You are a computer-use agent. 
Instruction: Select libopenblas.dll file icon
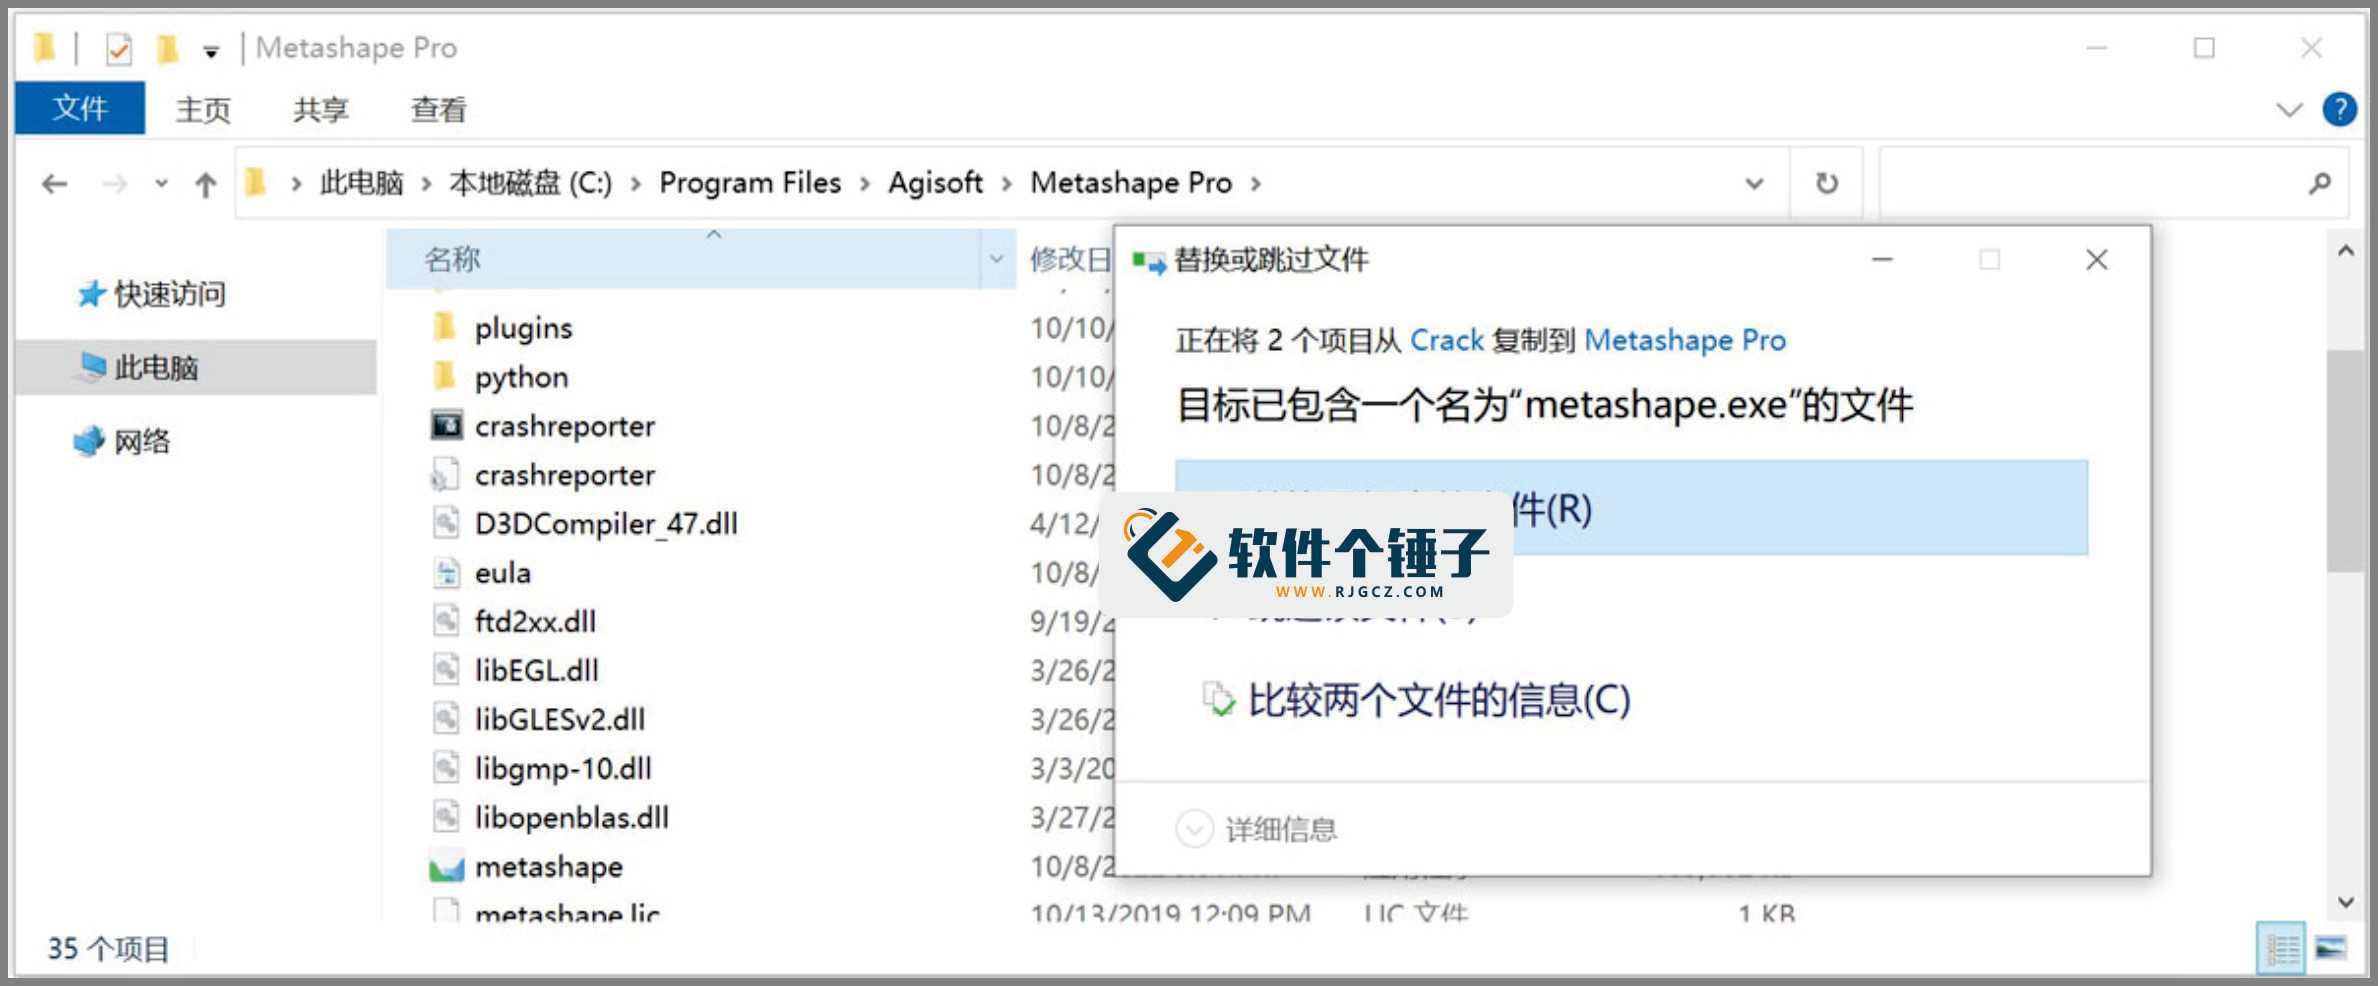click(445, 817)
